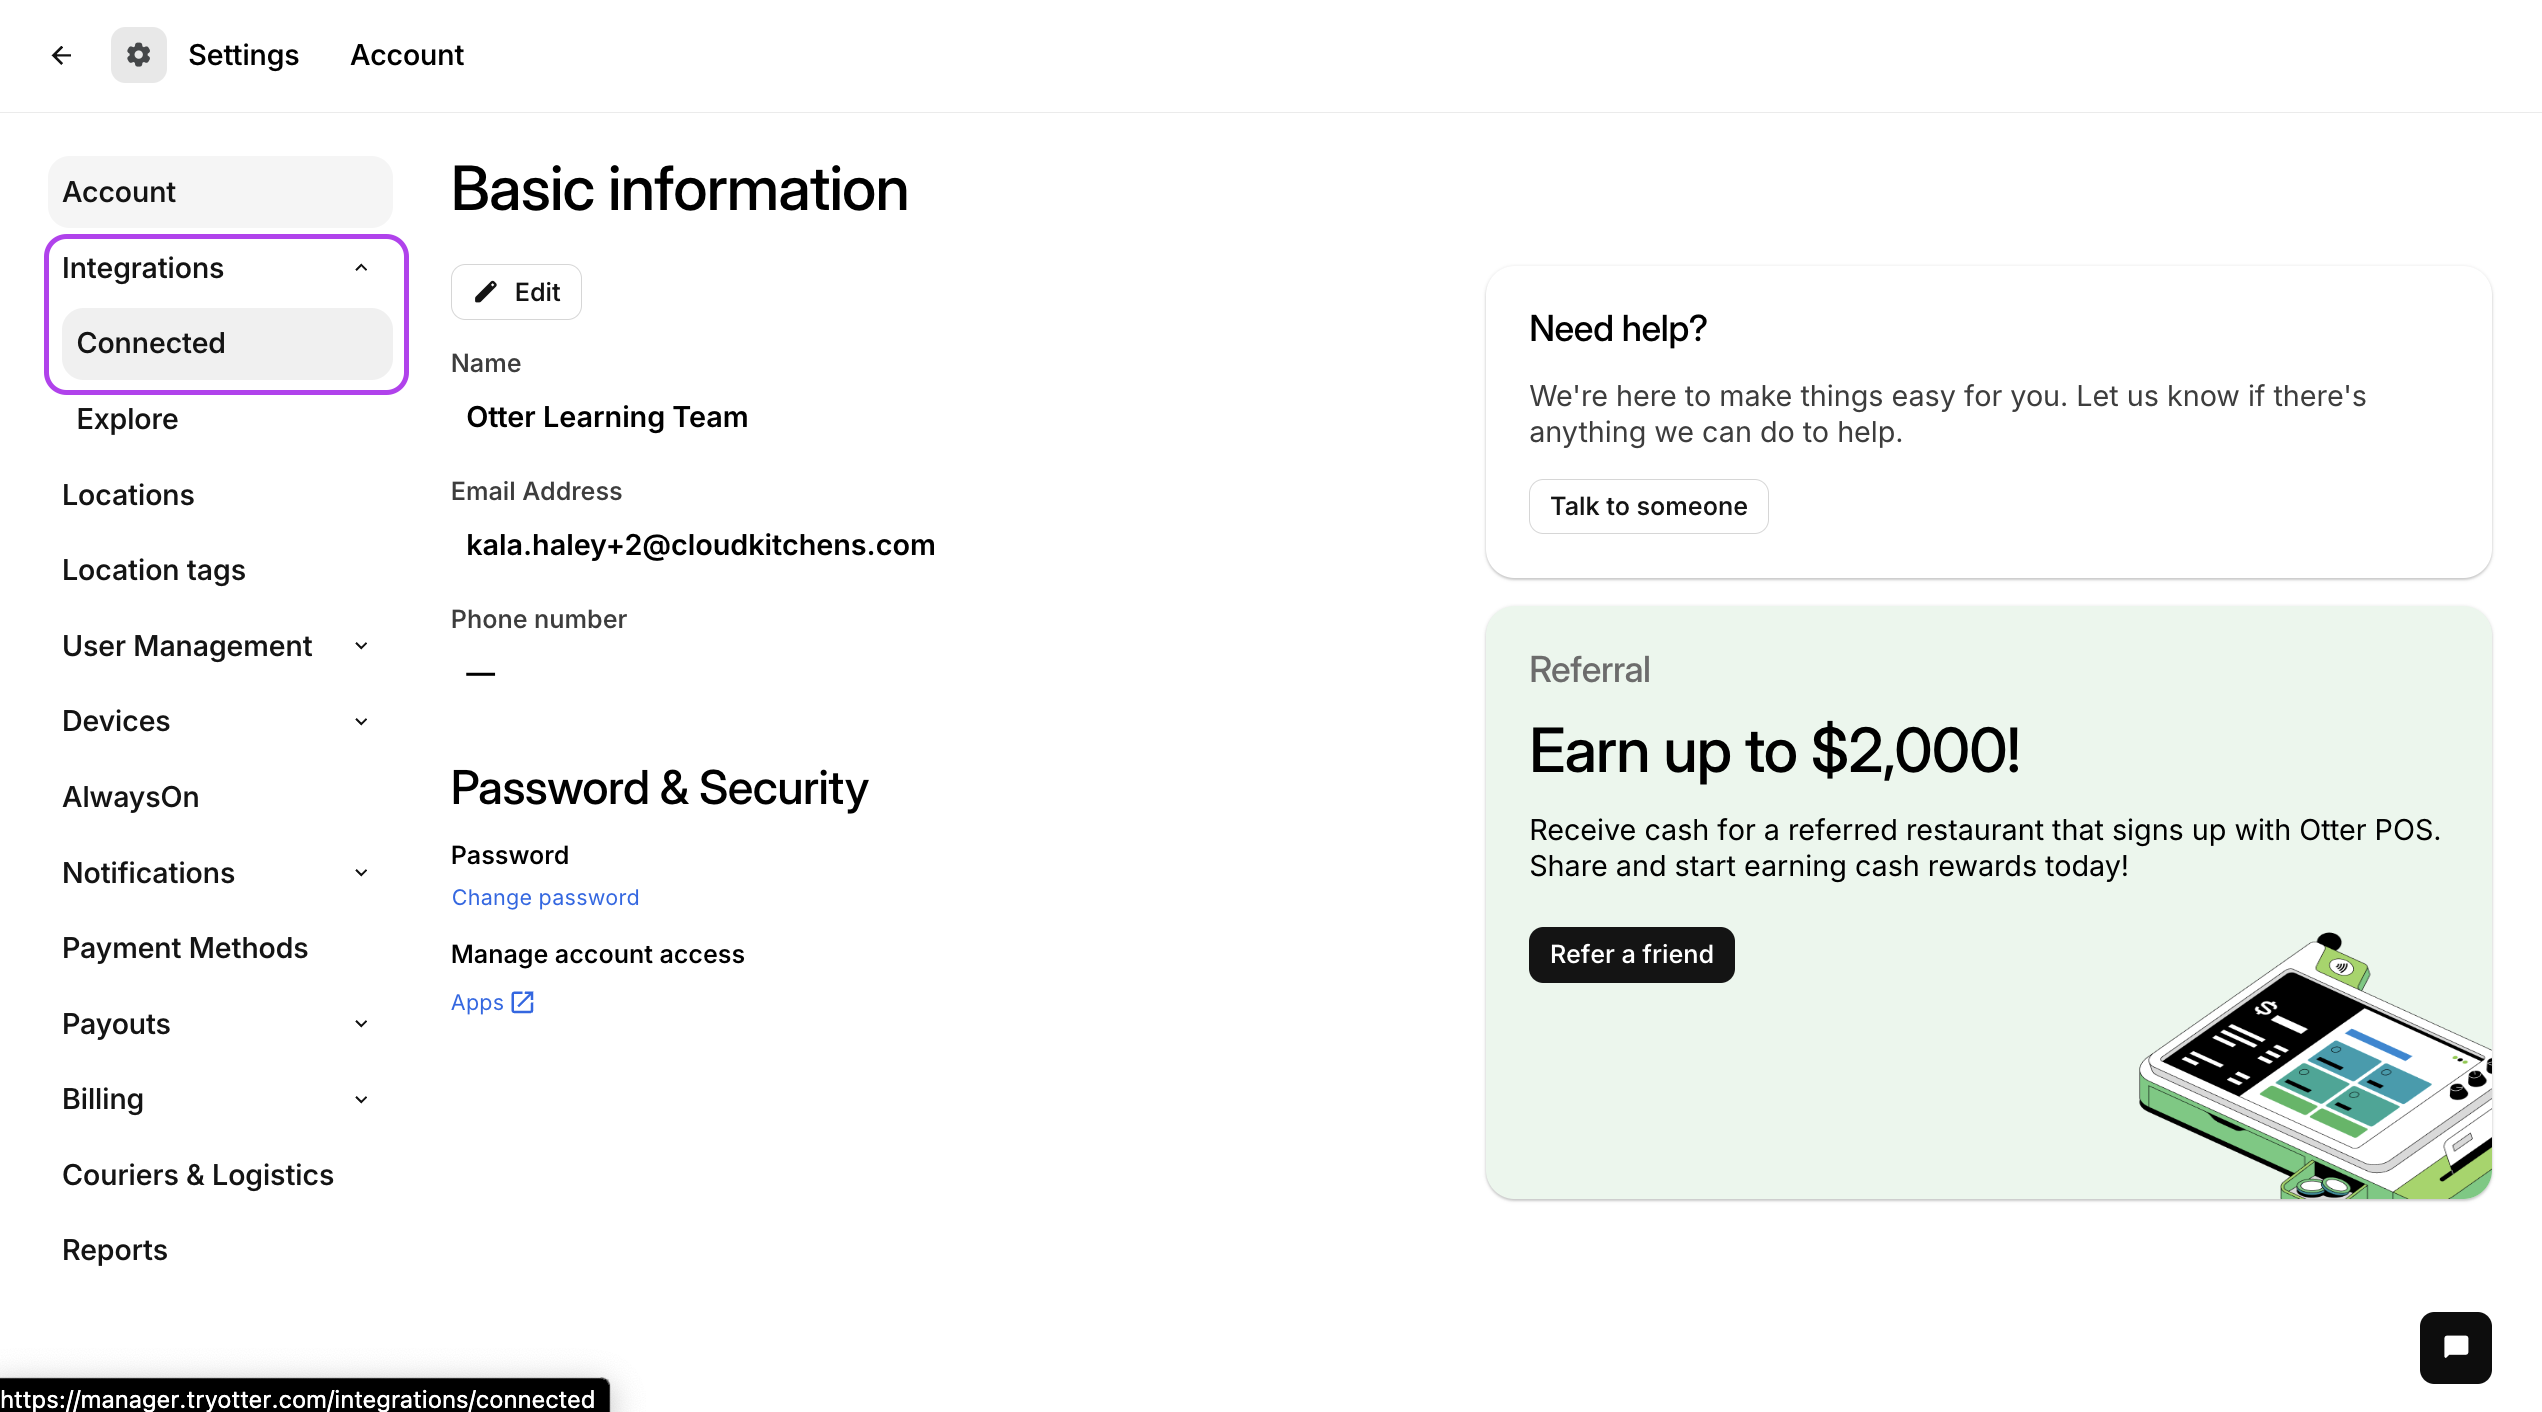The width and height of the screenshot is (2542, 1412).
Task: Click the Change password link
Action: [545, 897]
